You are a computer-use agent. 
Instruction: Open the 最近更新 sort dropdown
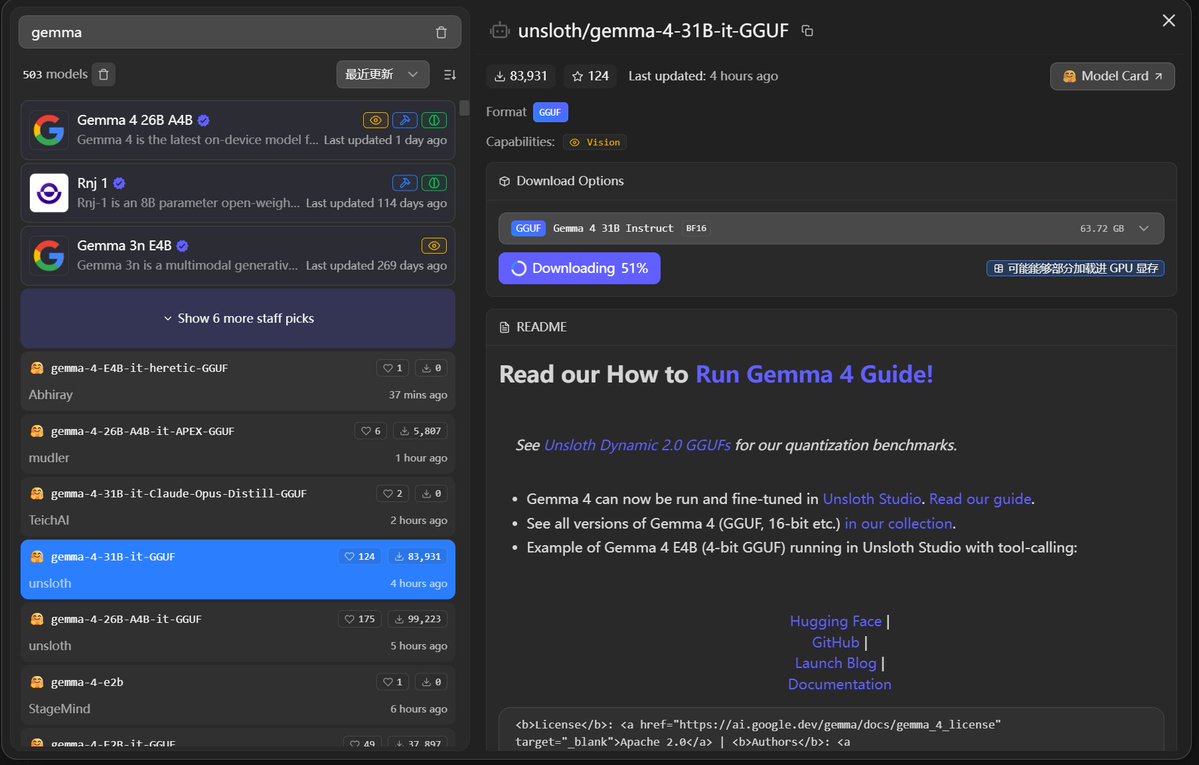click(x=382, y=74)
